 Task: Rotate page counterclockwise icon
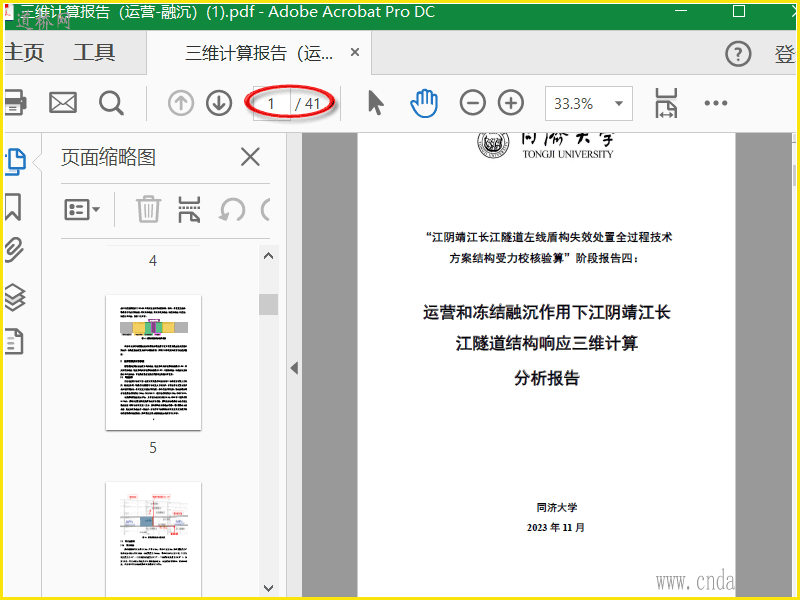point(232,210)
